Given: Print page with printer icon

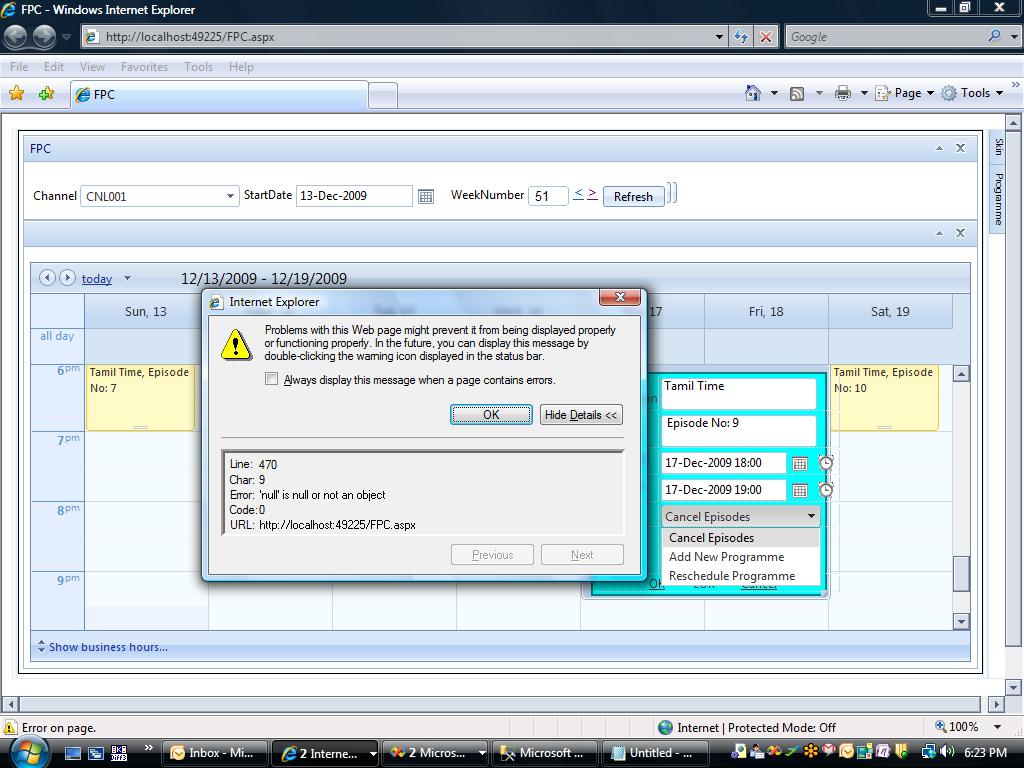Looking at the screenshot, I should point(842,93).
